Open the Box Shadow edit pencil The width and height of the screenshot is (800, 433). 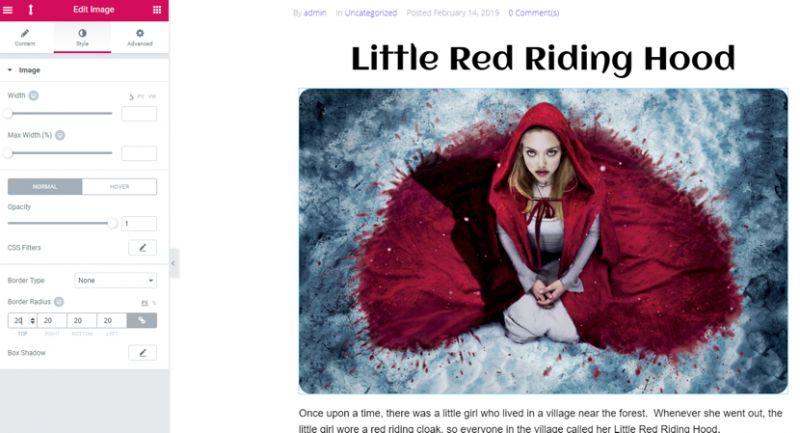(142, 353)
